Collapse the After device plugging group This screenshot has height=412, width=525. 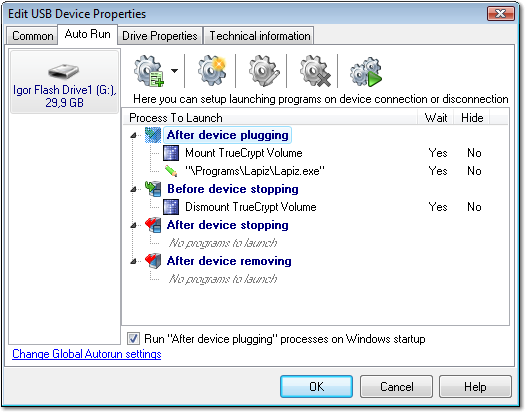[x=134, y=136]
